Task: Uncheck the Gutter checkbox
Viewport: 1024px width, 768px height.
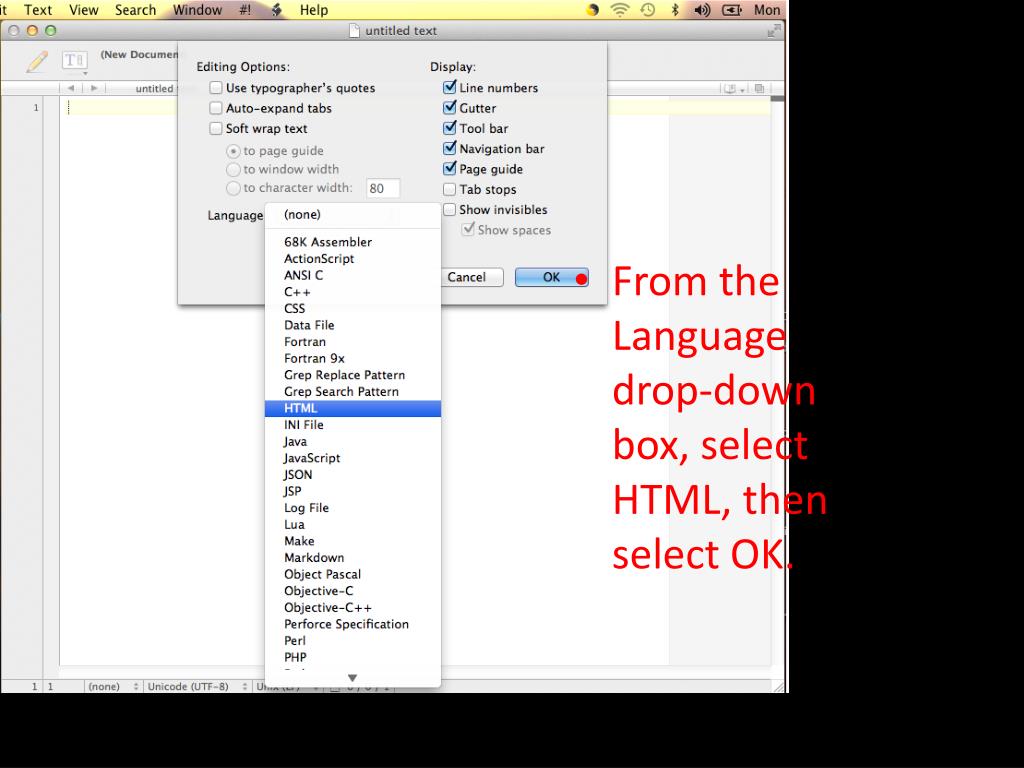Action: coord(449,107)
